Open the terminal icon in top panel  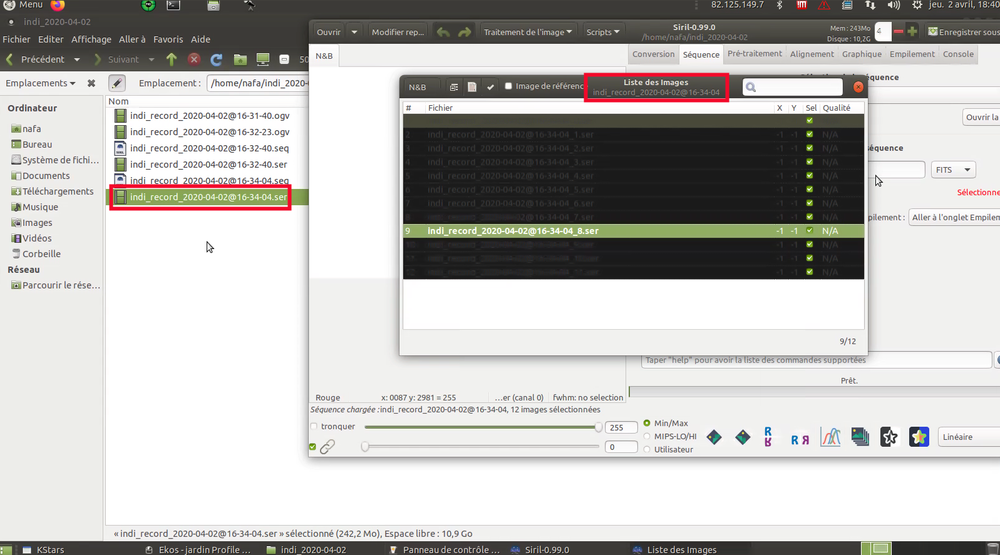(x=173, y=5)
